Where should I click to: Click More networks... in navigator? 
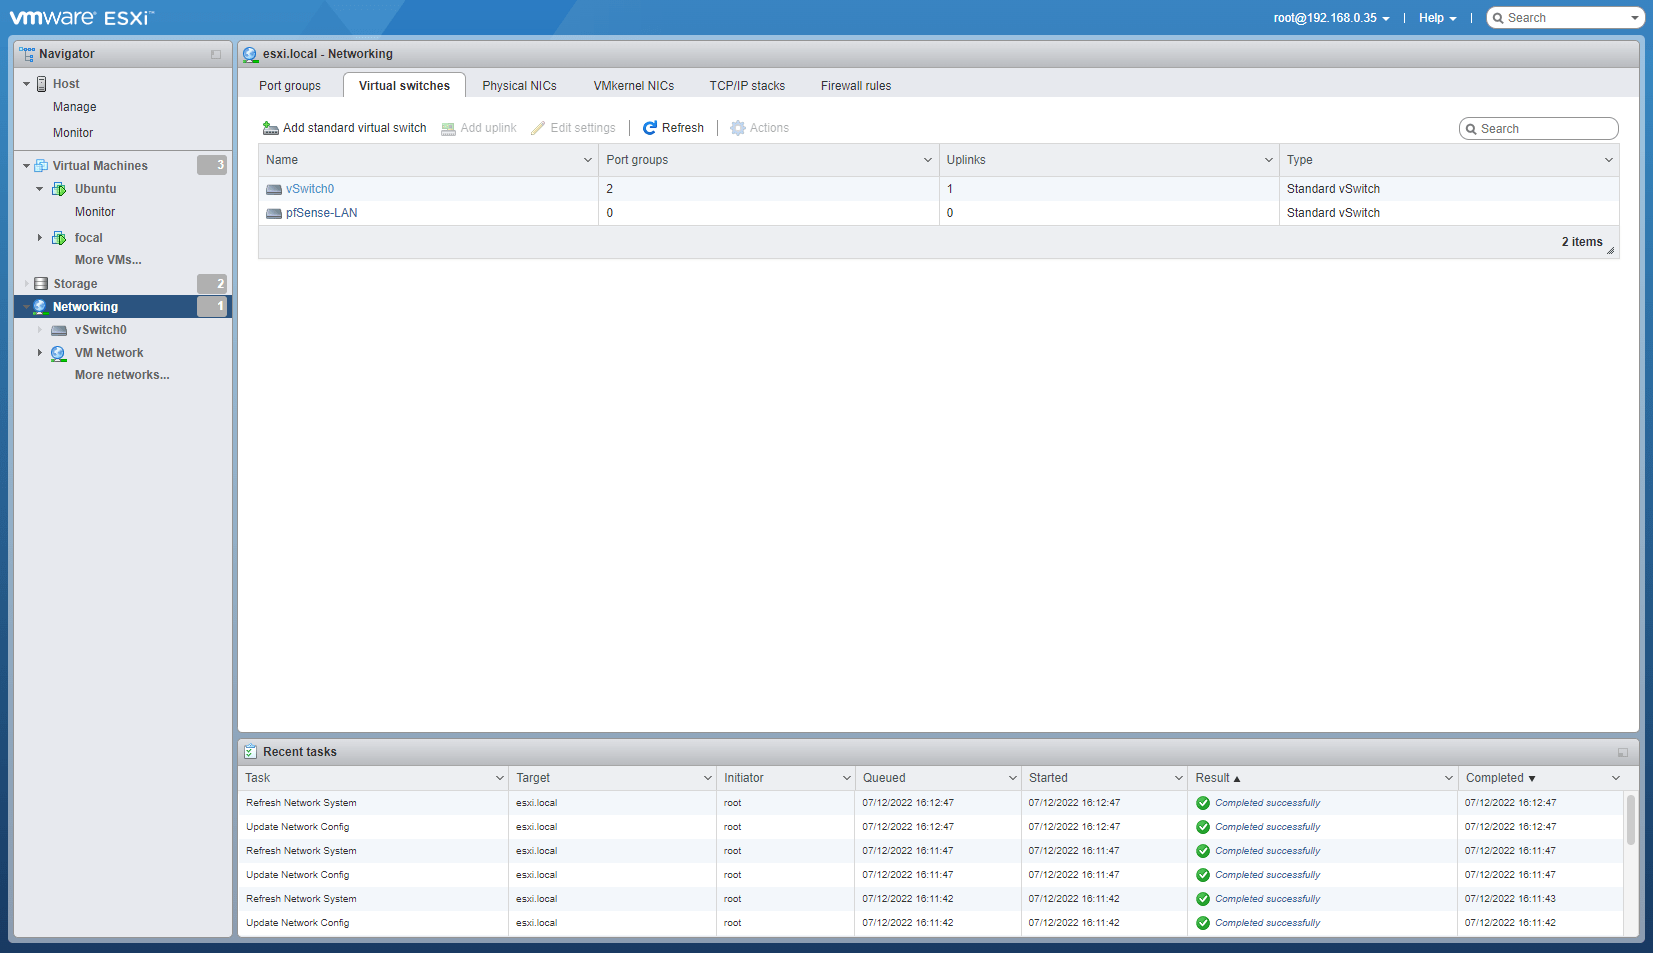point(122,375)
